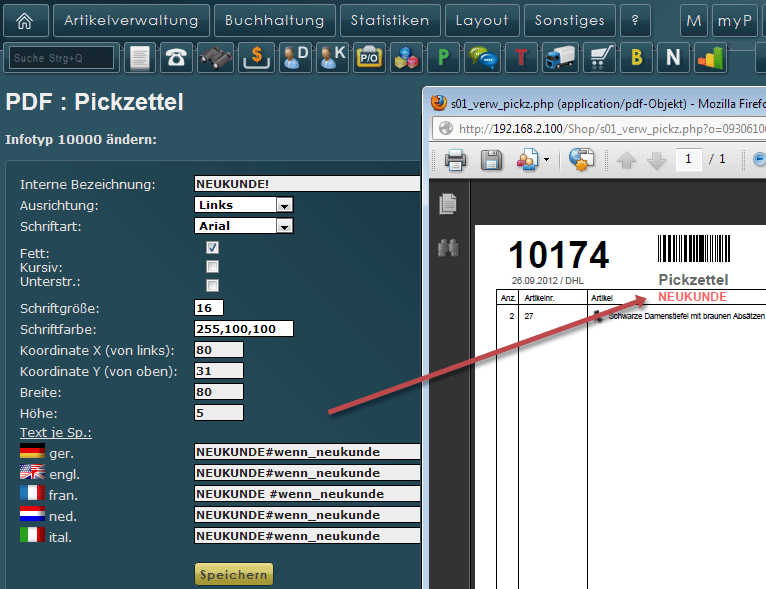Click the French flag icon

coord(32,493)
